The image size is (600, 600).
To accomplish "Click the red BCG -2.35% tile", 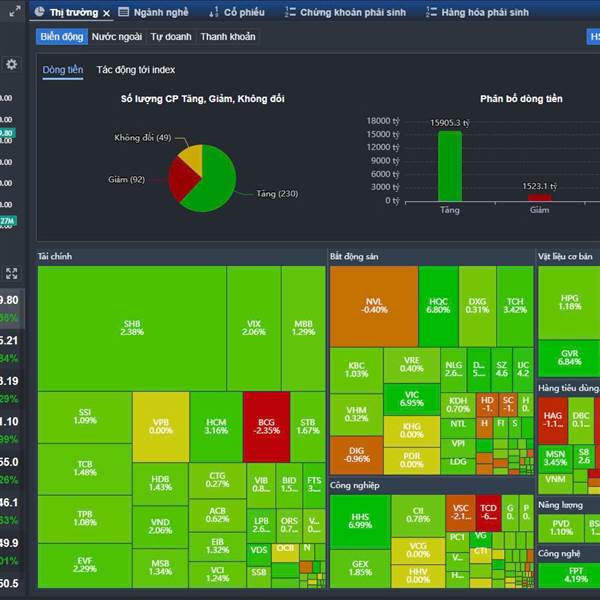I will tap(266, 427).
